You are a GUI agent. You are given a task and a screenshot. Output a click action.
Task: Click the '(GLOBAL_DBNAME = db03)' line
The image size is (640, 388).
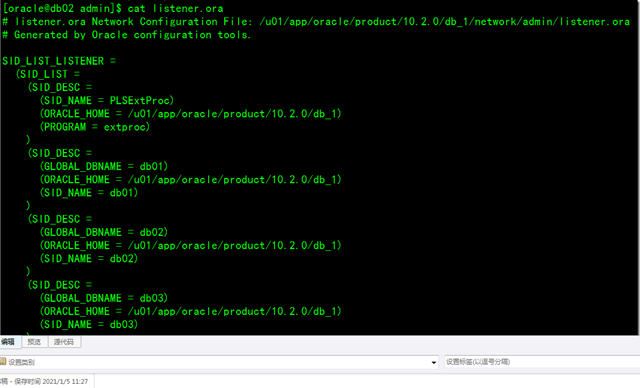coord(104,298)
